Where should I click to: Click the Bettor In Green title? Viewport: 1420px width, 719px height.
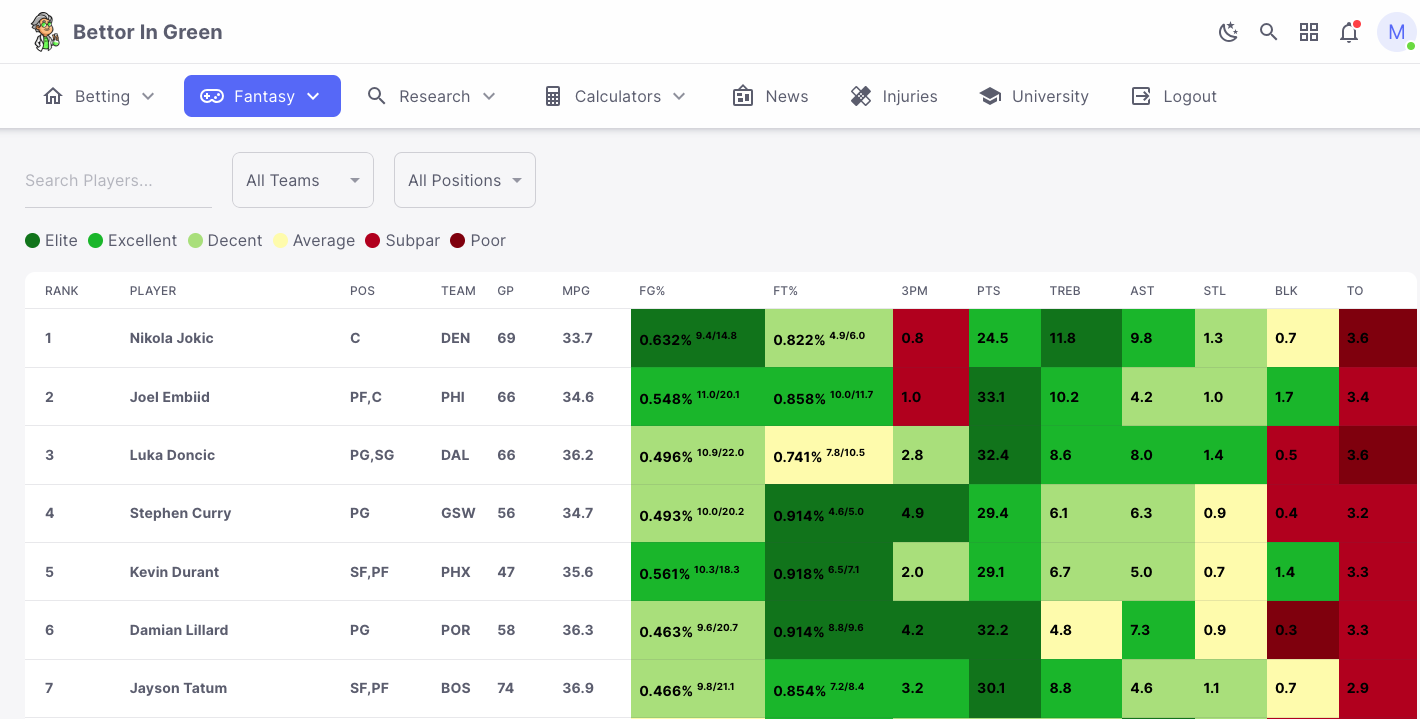[148, 32]
